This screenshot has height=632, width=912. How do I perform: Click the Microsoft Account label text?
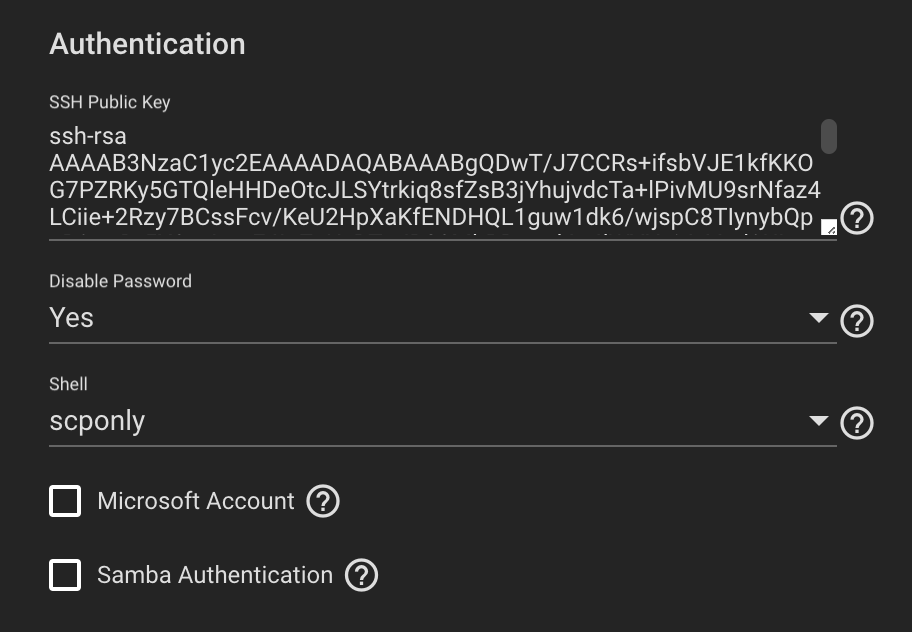(x=196, y=501)
